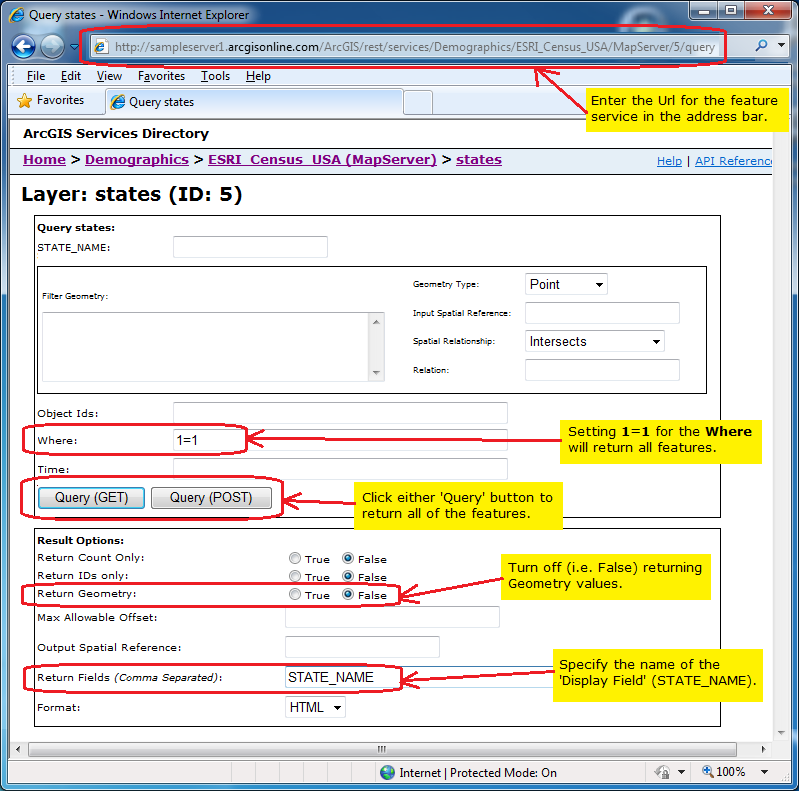799x792 pixels.
Task: Click the Max Allowable Offset field
Action: [392, 617]
